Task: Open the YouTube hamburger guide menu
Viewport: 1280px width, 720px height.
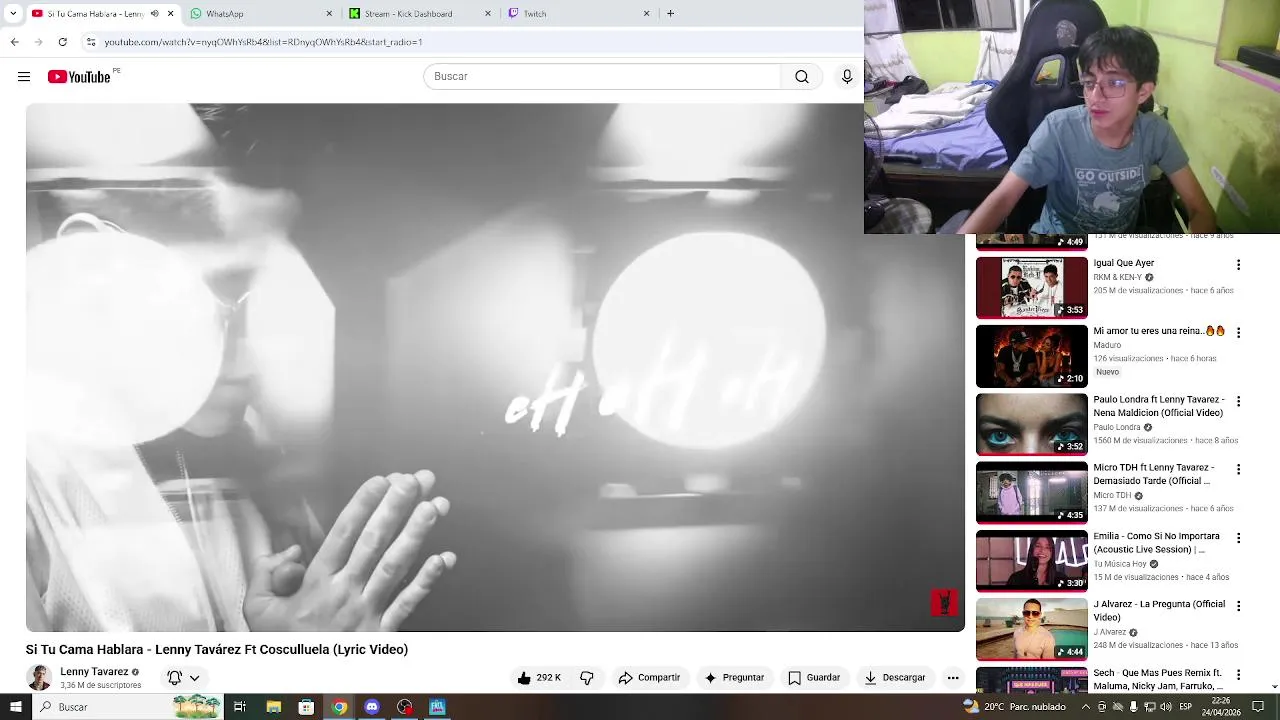Action: click(24, 77)
